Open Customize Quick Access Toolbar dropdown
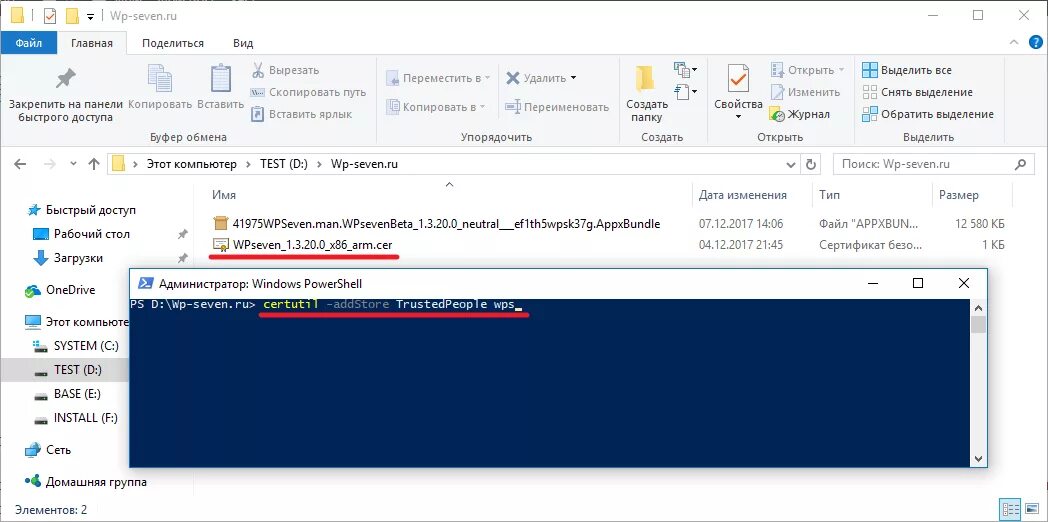This screenshot has height=522, width=1048. coord(90,16)
